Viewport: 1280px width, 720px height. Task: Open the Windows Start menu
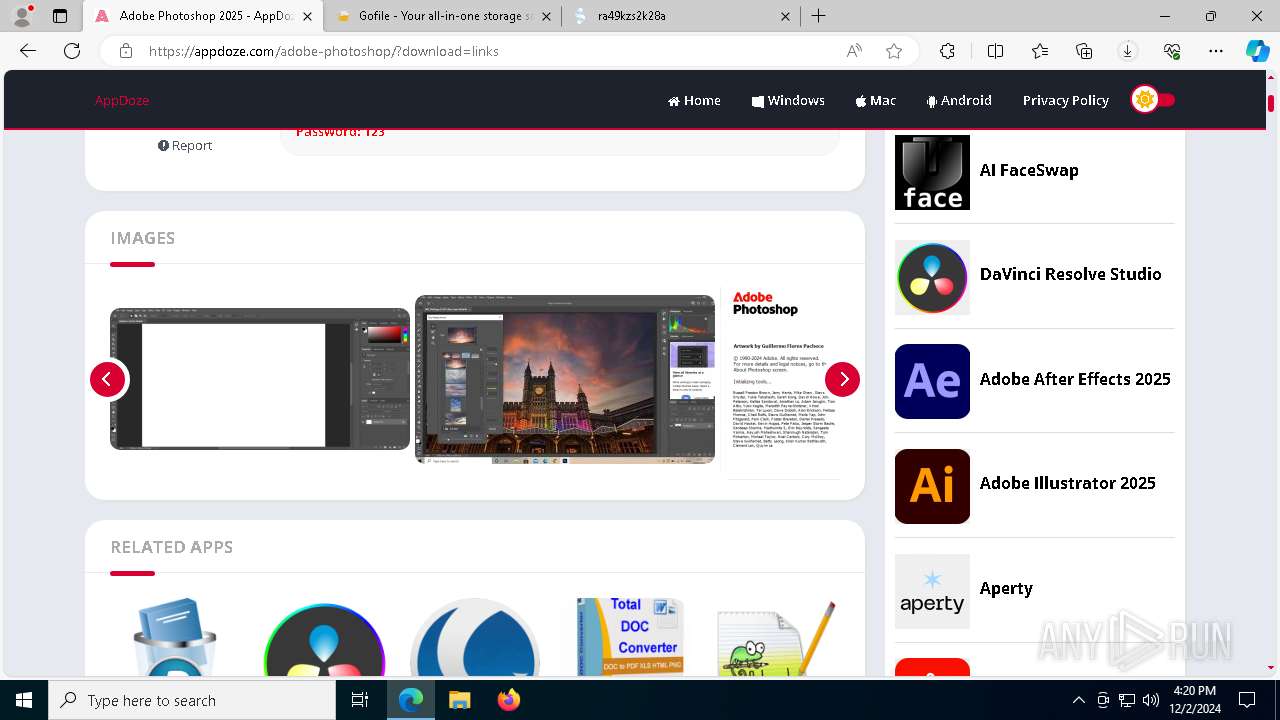pos(24,700)
